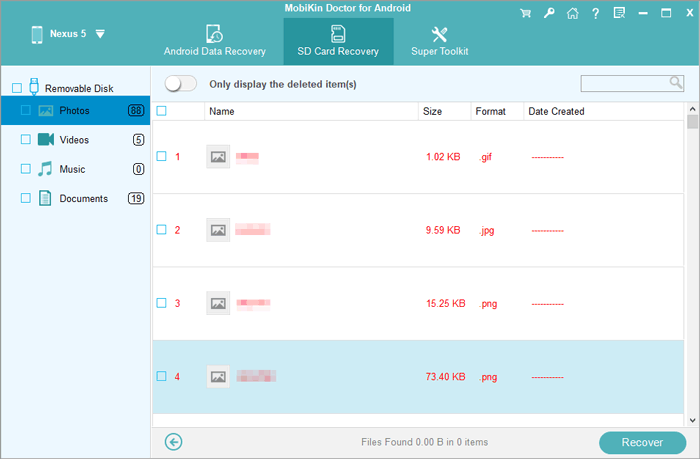Screen dimensions: 700x459
Task: Click the back arrow icon
Action: (174, 442)
